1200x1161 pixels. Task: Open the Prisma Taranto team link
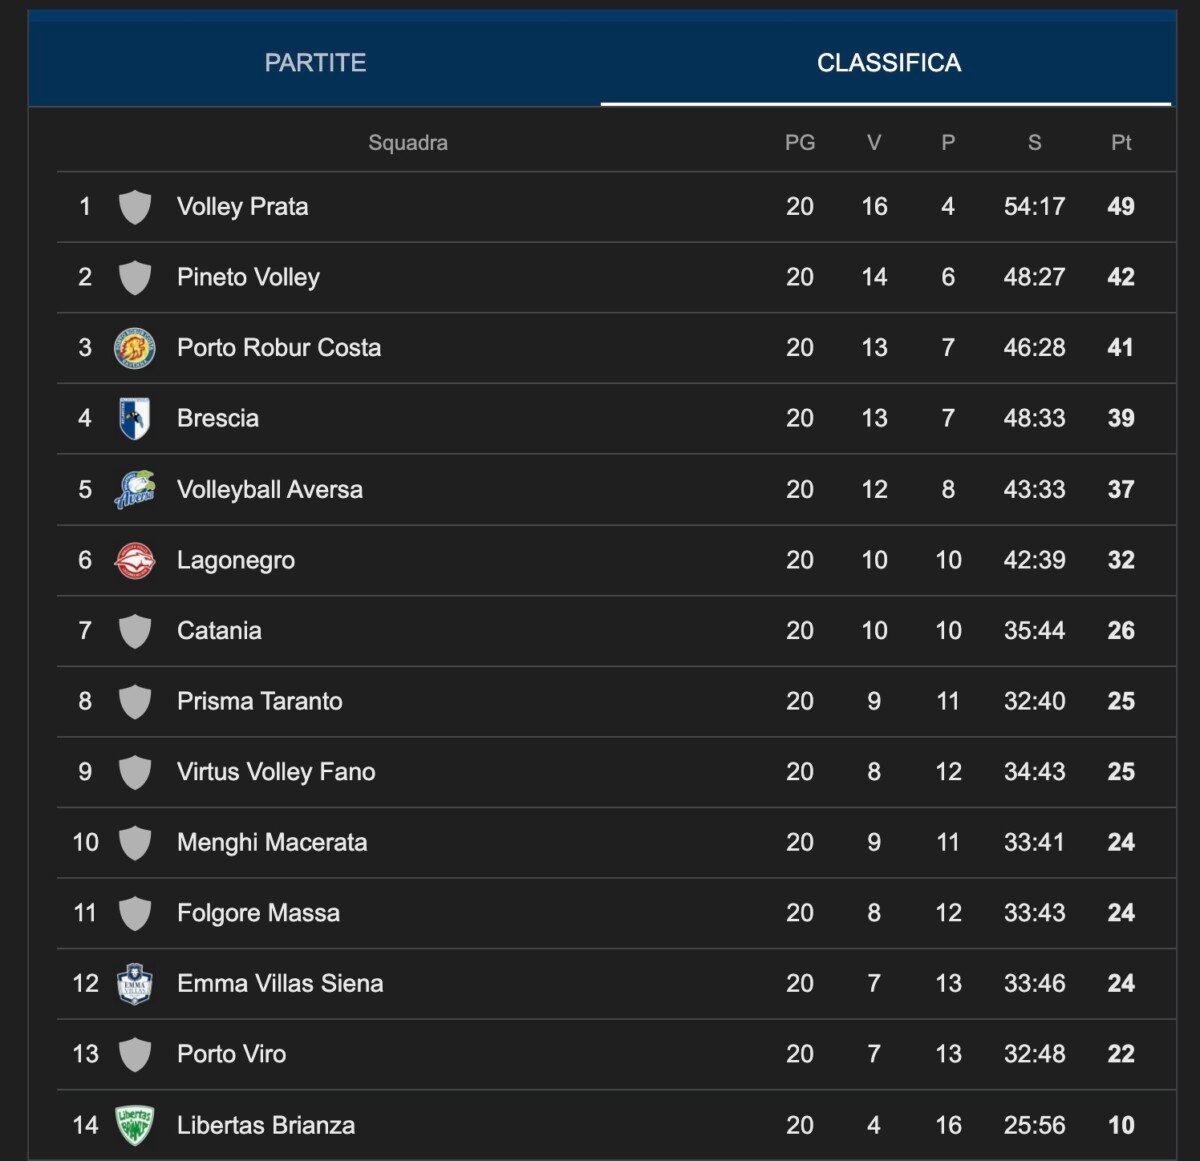[x=259, y=701]
